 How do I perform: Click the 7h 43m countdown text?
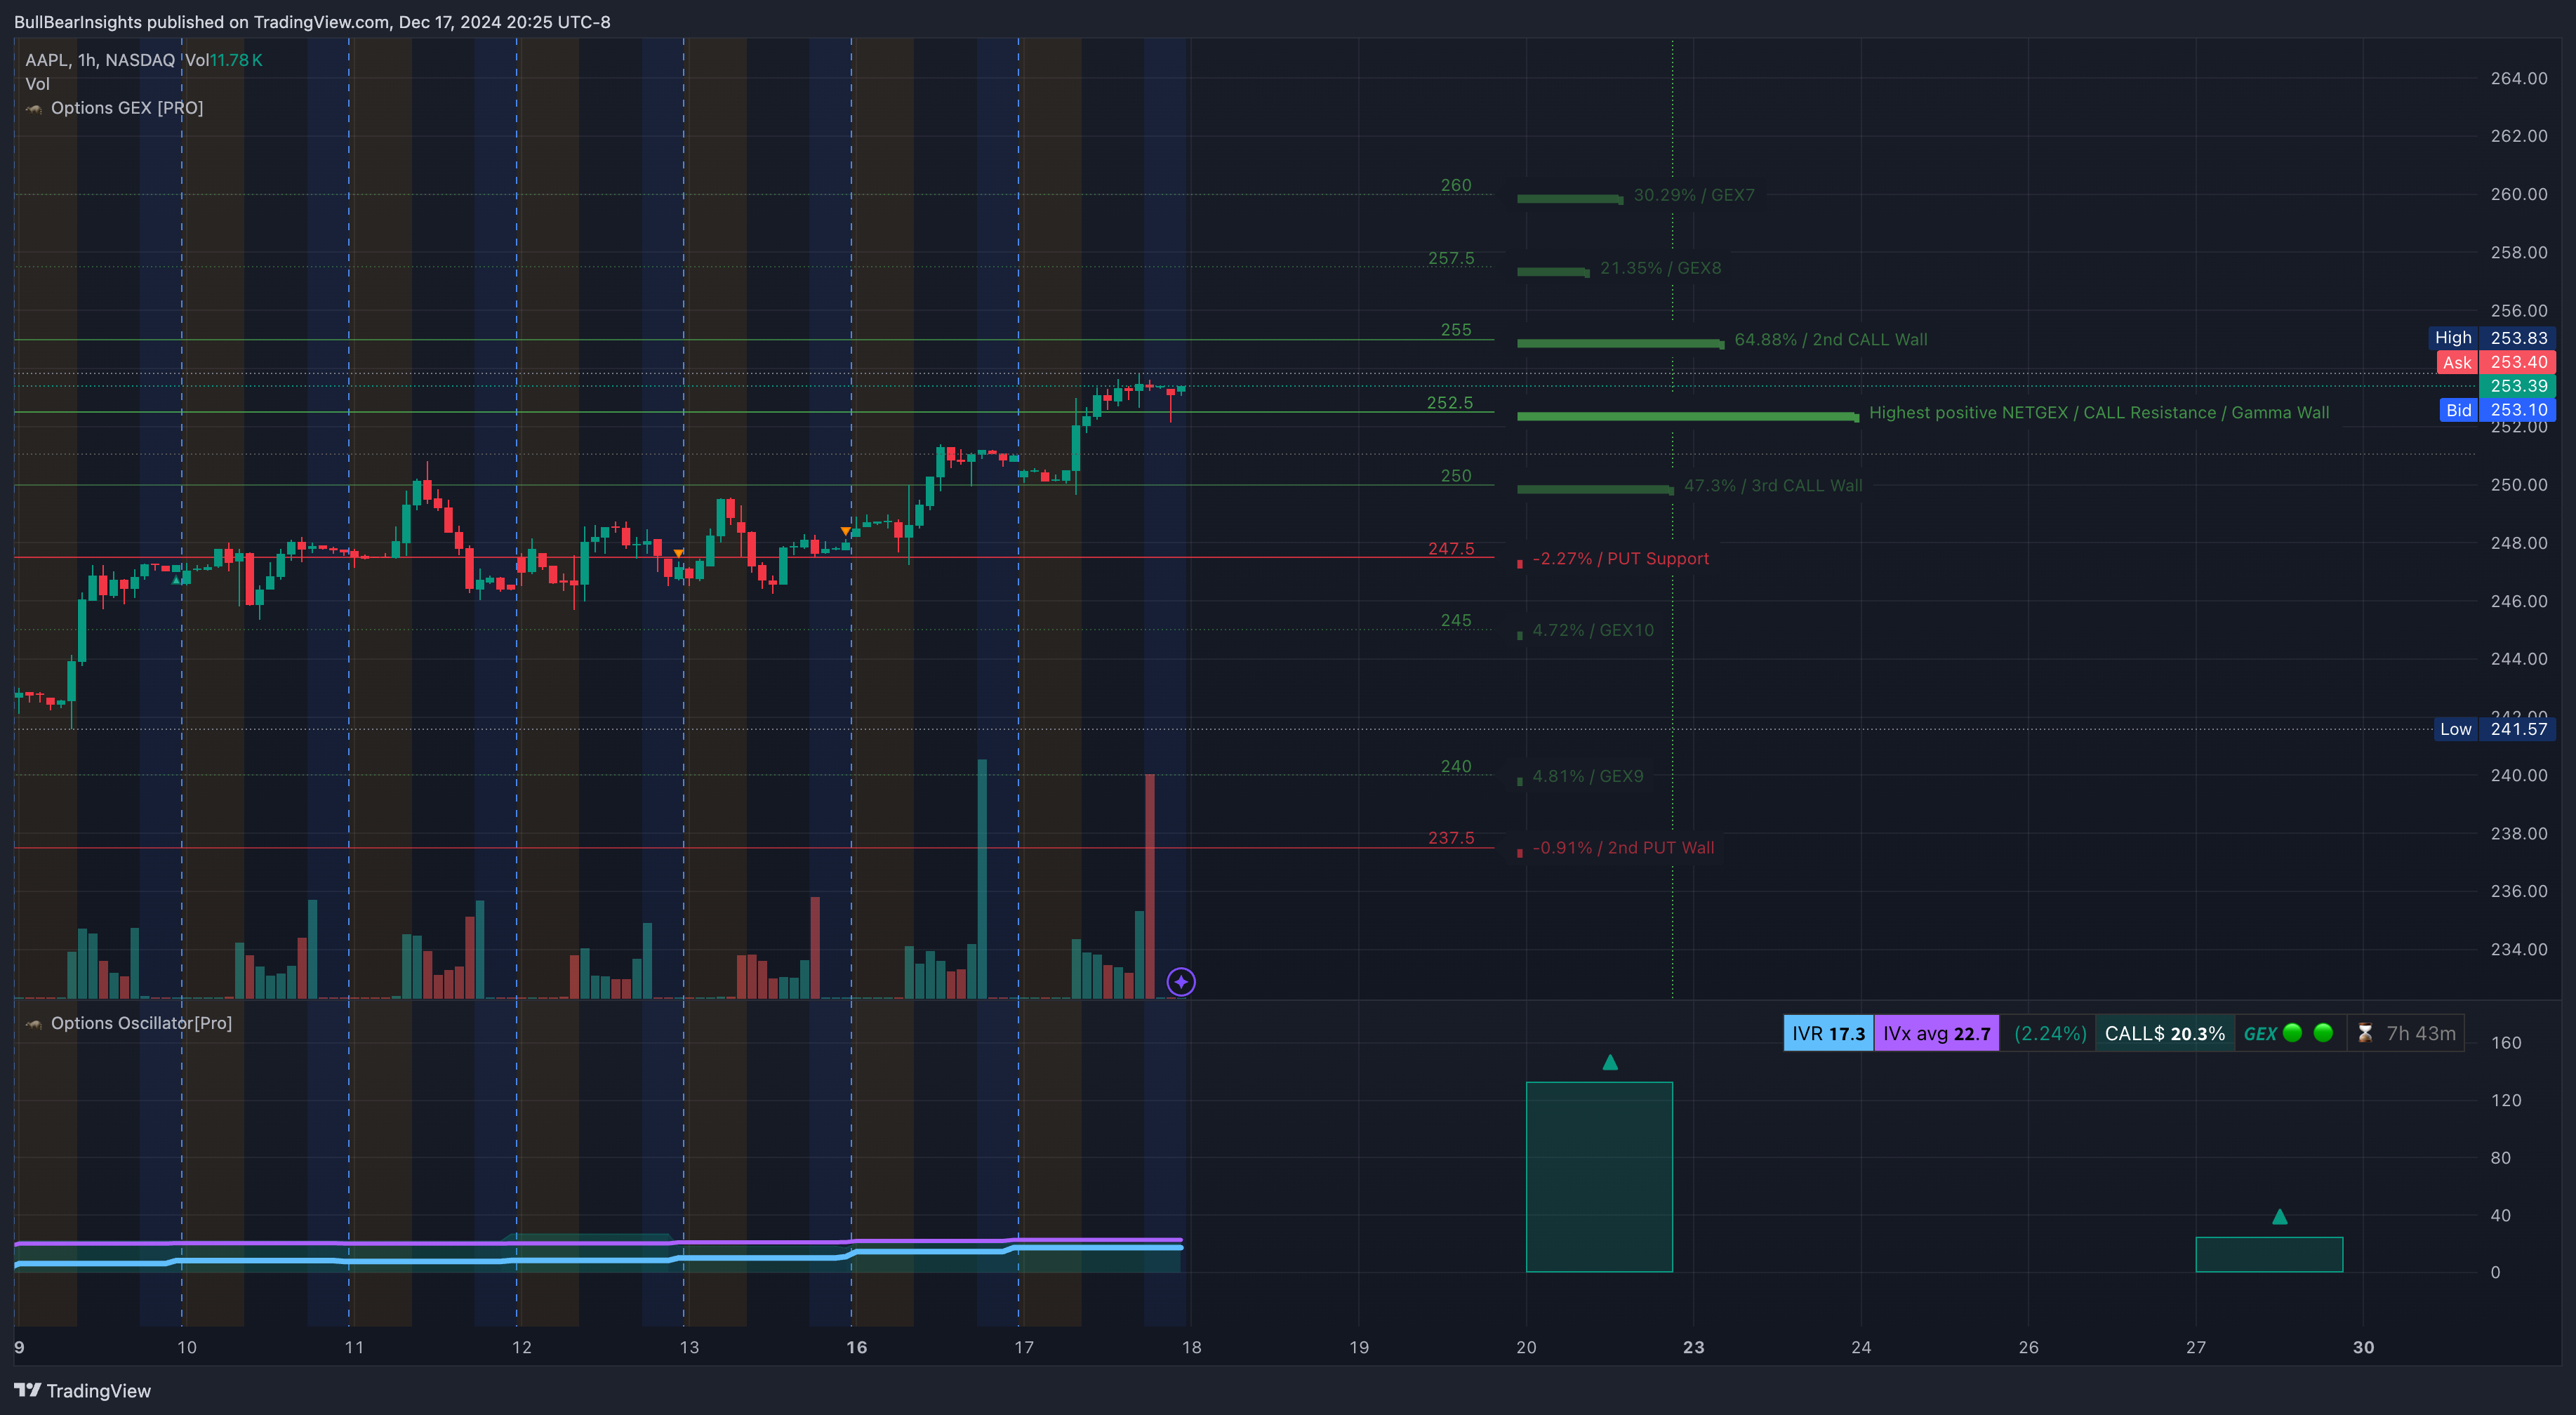[x=2421, y=1033]
